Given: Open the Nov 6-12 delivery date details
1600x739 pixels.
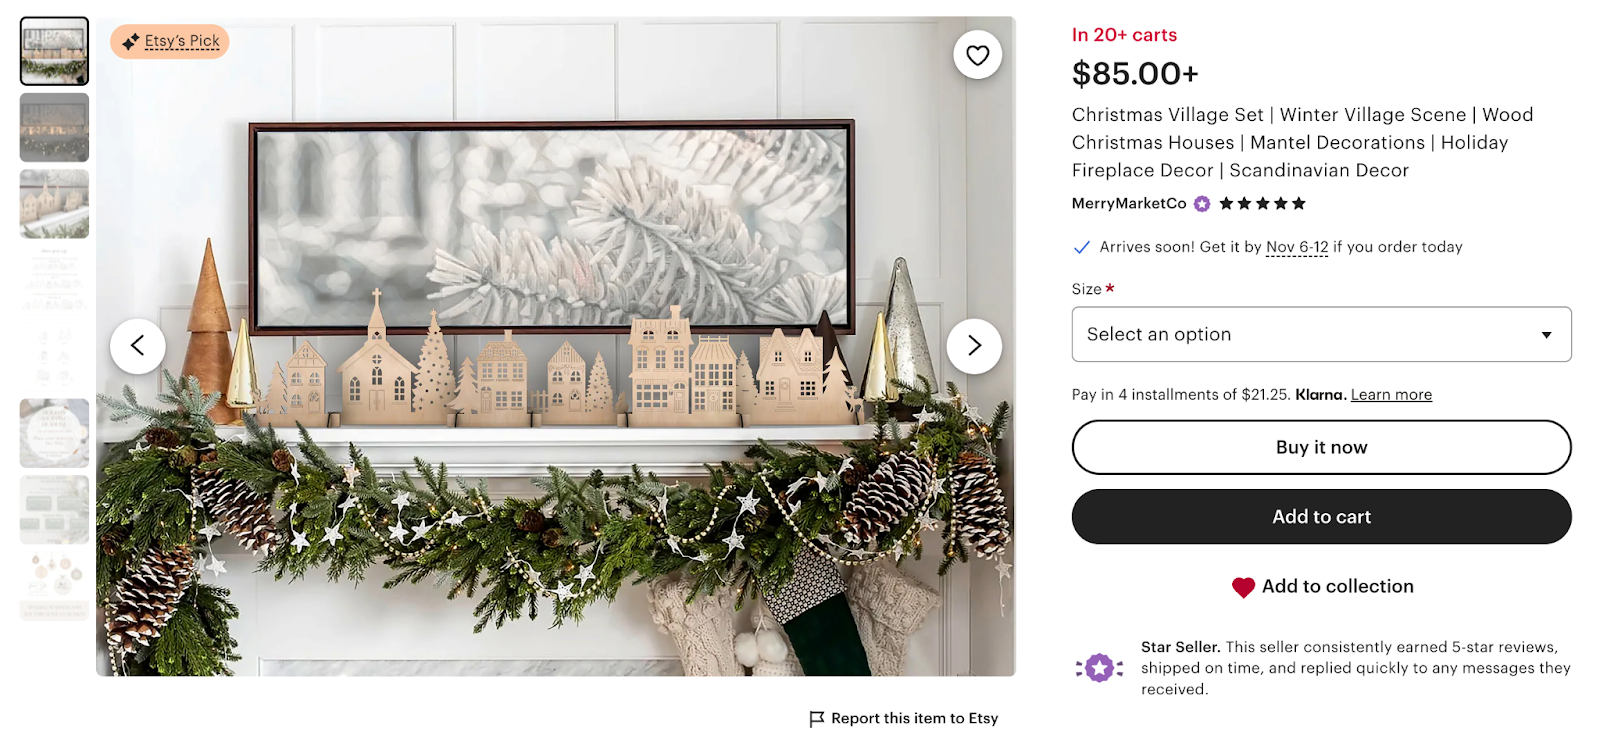Looking at the screenshot, I should tap(1297, 247).
